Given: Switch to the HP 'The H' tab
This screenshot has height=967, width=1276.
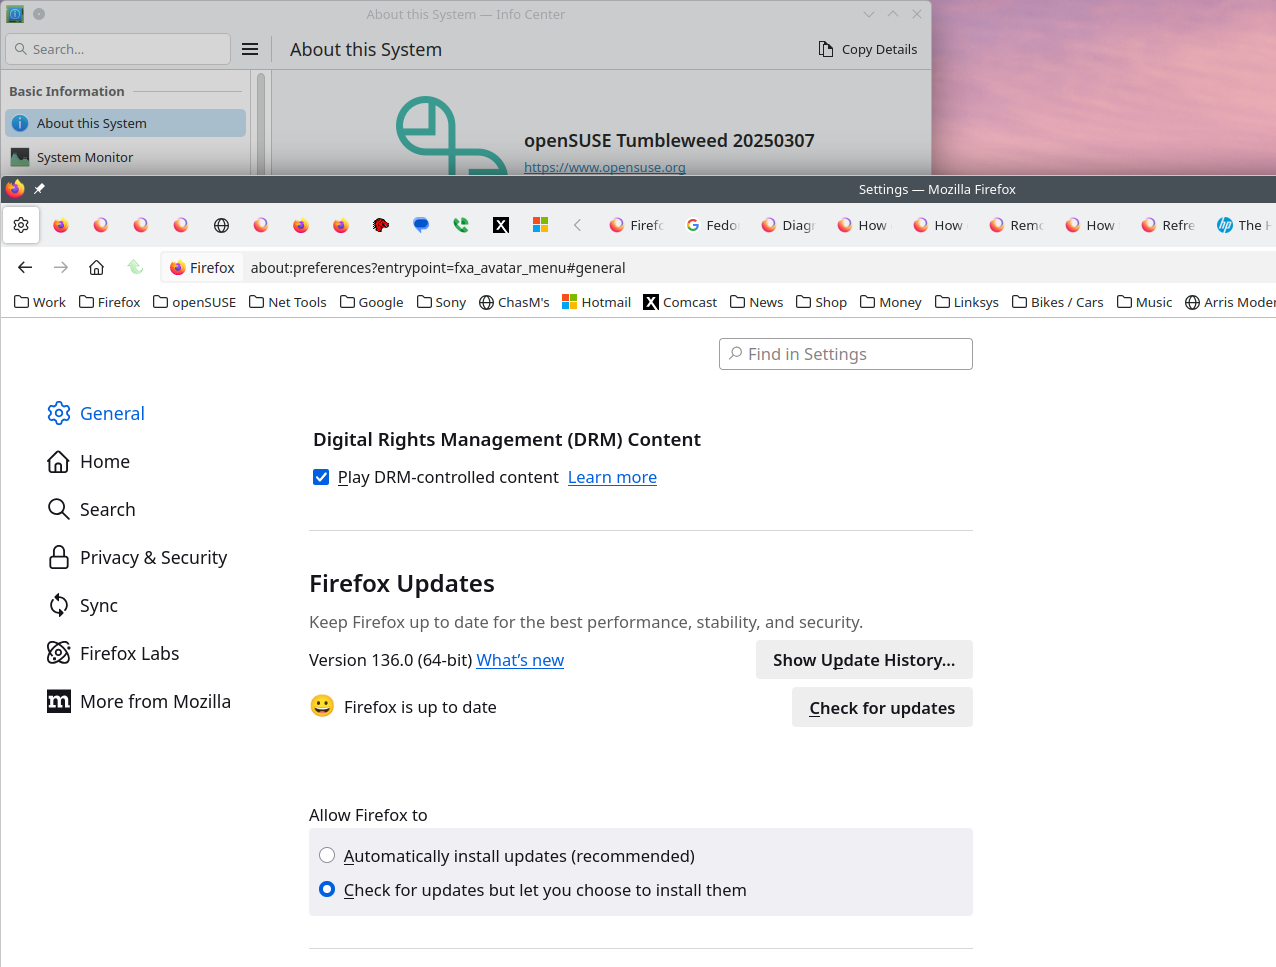Looking at the screenshot, I should [1243, 225].
